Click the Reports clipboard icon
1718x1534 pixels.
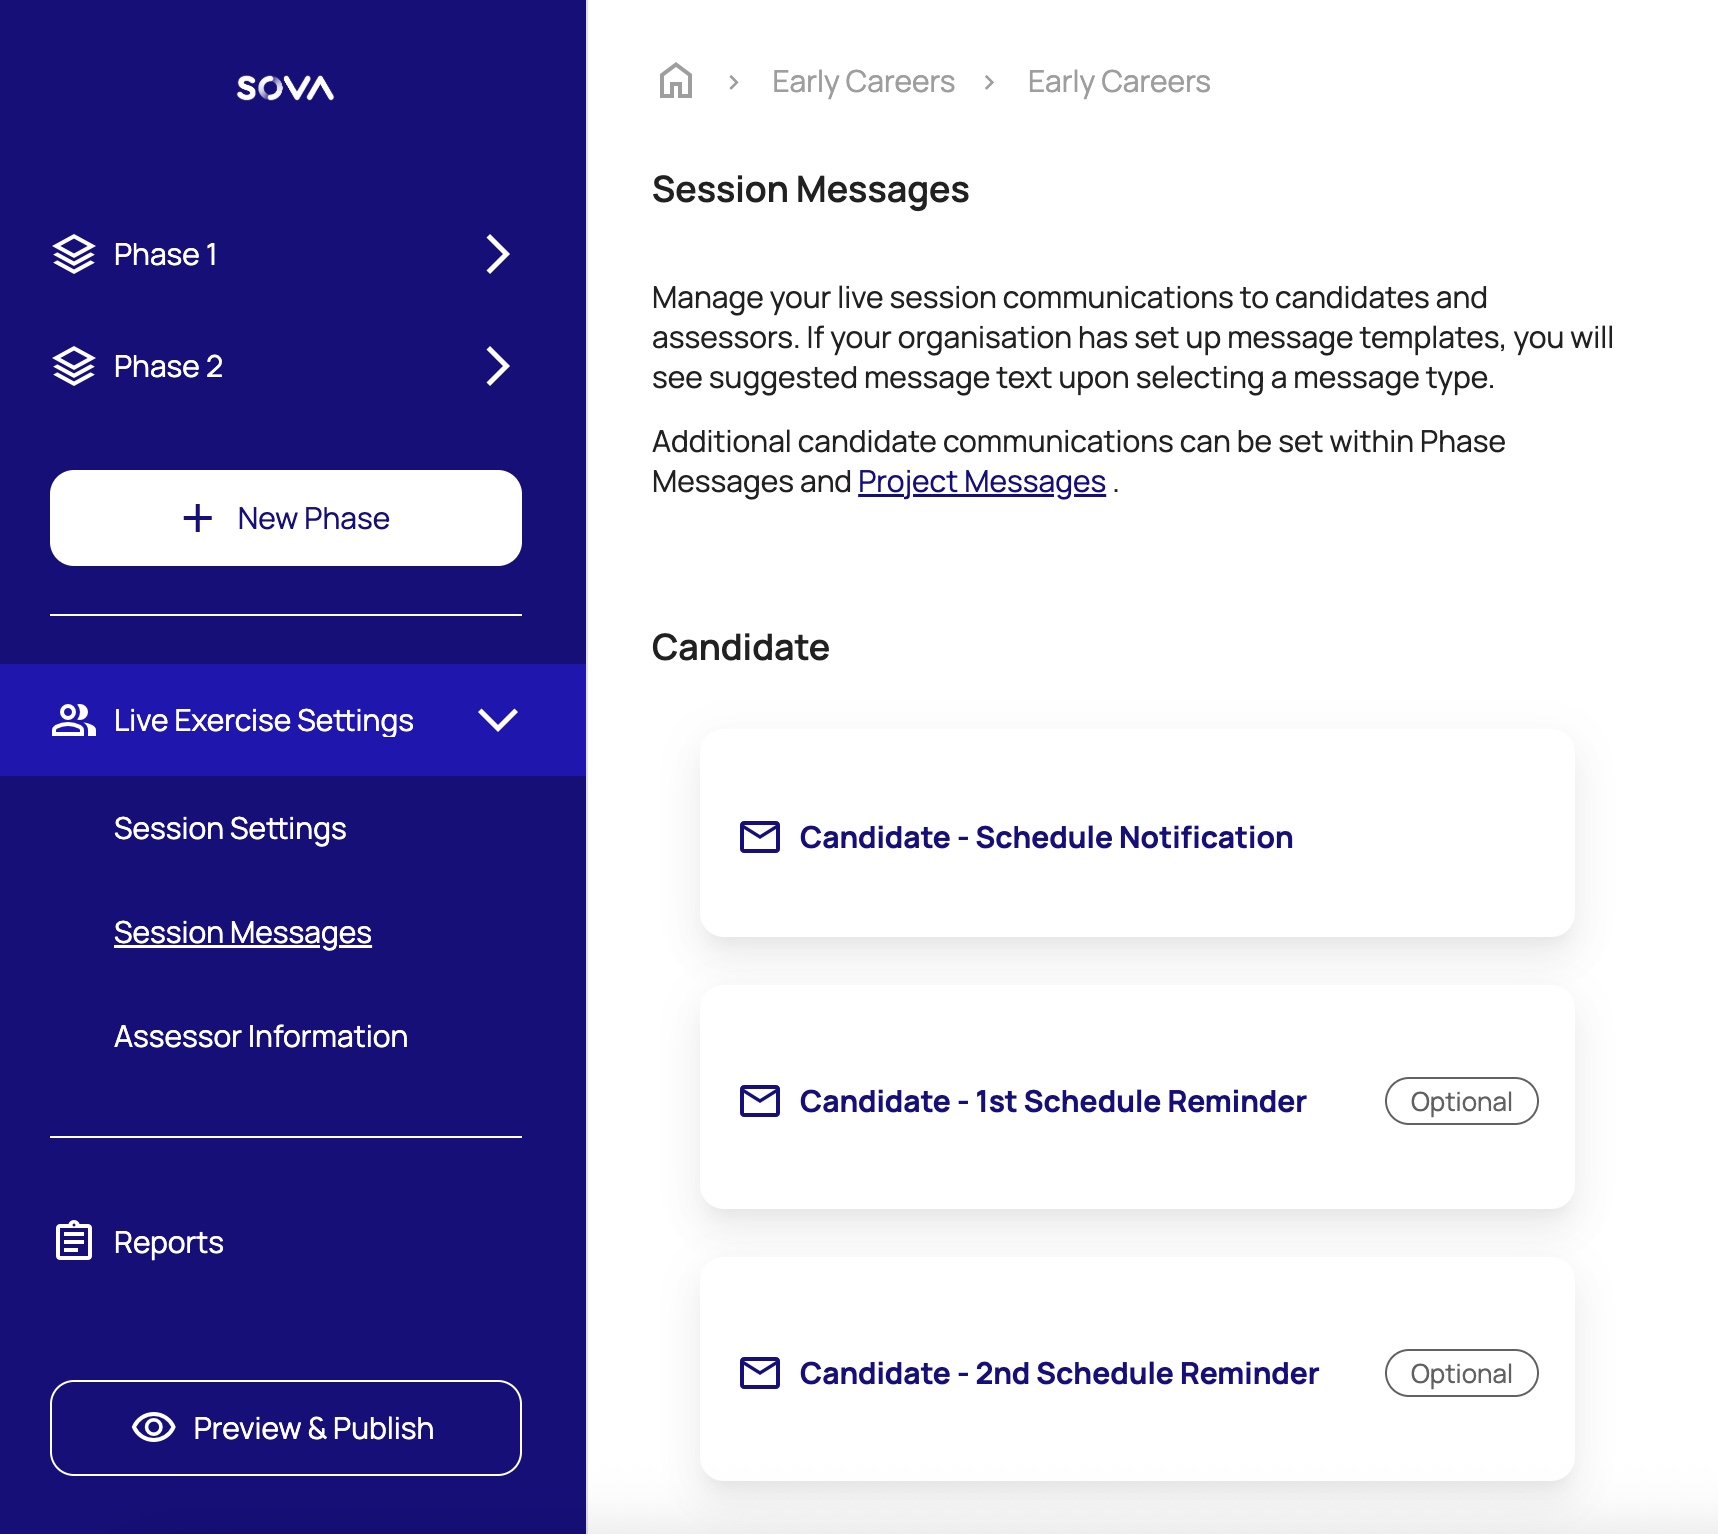tap(74, 1241)
